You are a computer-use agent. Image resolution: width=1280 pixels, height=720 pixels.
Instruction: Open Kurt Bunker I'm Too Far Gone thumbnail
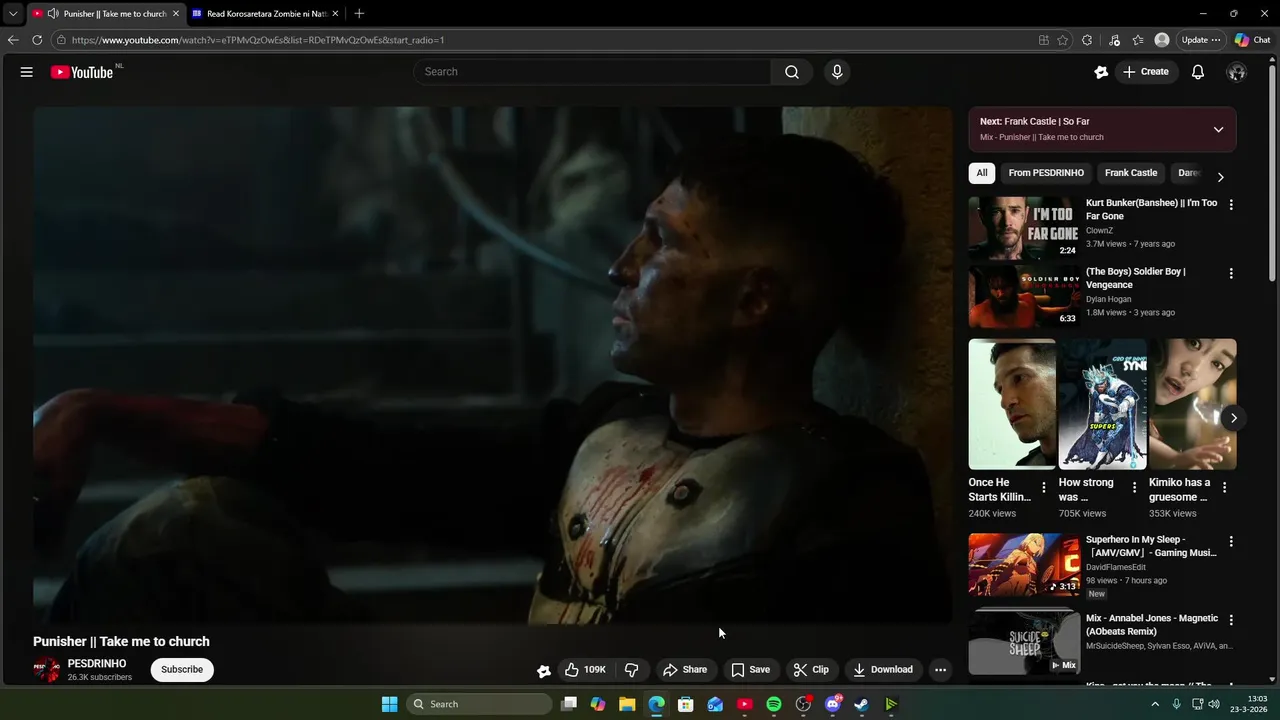pyautogui.click(x=1024, y=228)
